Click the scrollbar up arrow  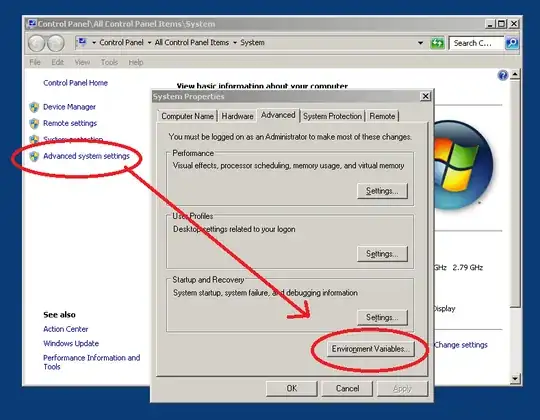[515, 74]
